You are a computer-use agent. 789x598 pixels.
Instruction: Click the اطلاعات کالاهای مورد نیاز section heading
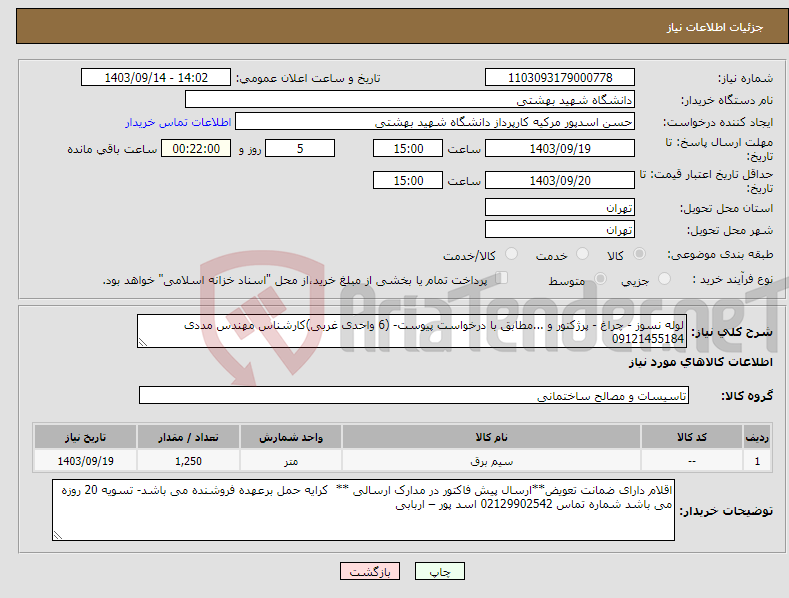pos(700,362)
